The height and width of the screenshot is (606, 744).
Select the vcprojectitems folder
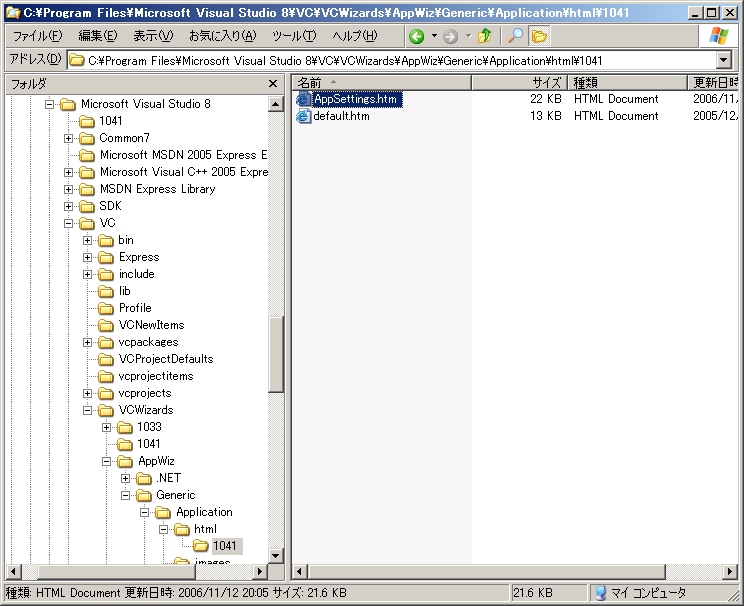(x=156, y=376)
